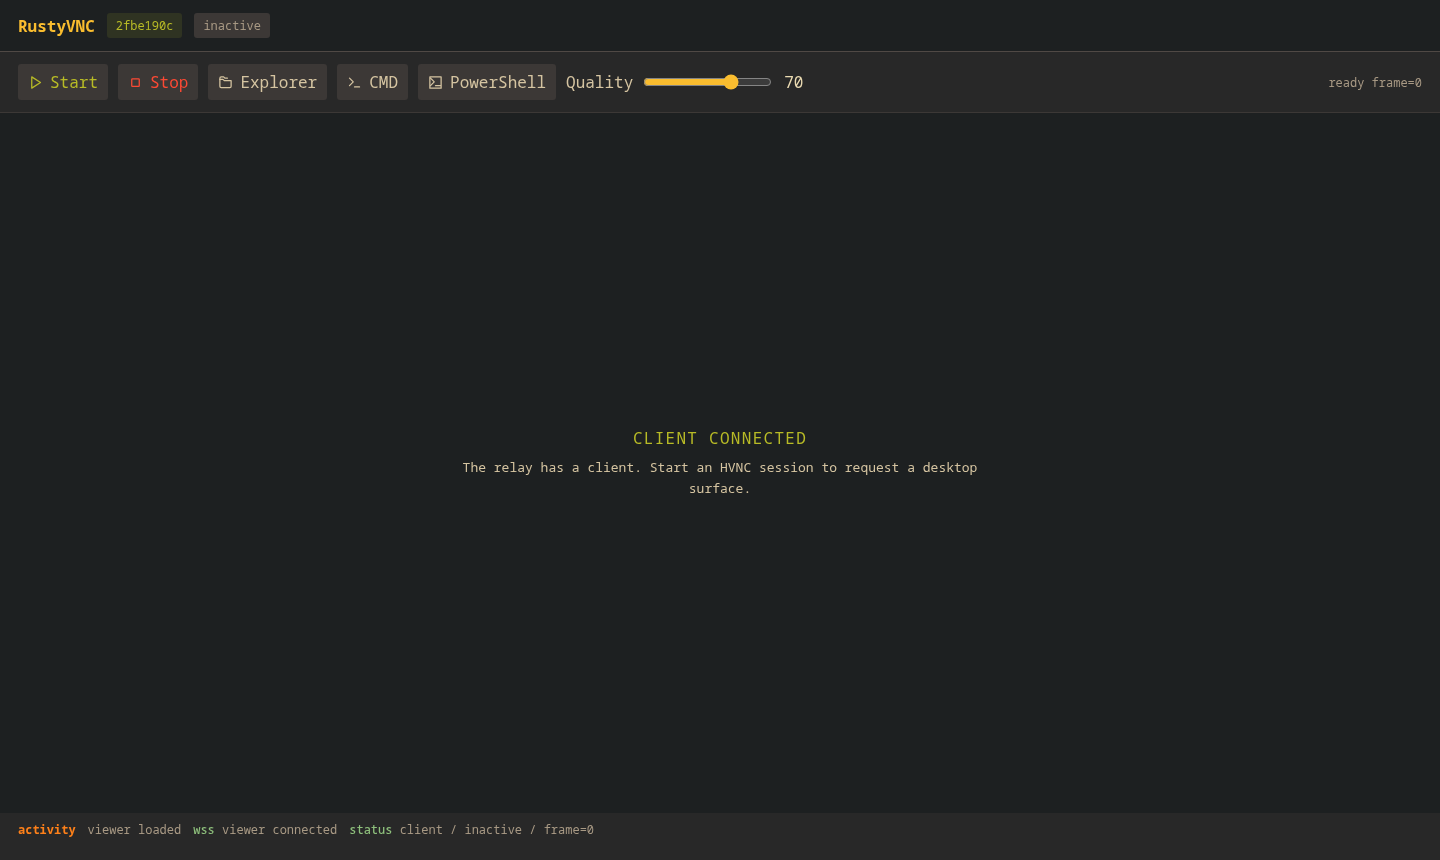Click the play triangle icon on Start
The image size is (1440, 860).
pos(36,83)
